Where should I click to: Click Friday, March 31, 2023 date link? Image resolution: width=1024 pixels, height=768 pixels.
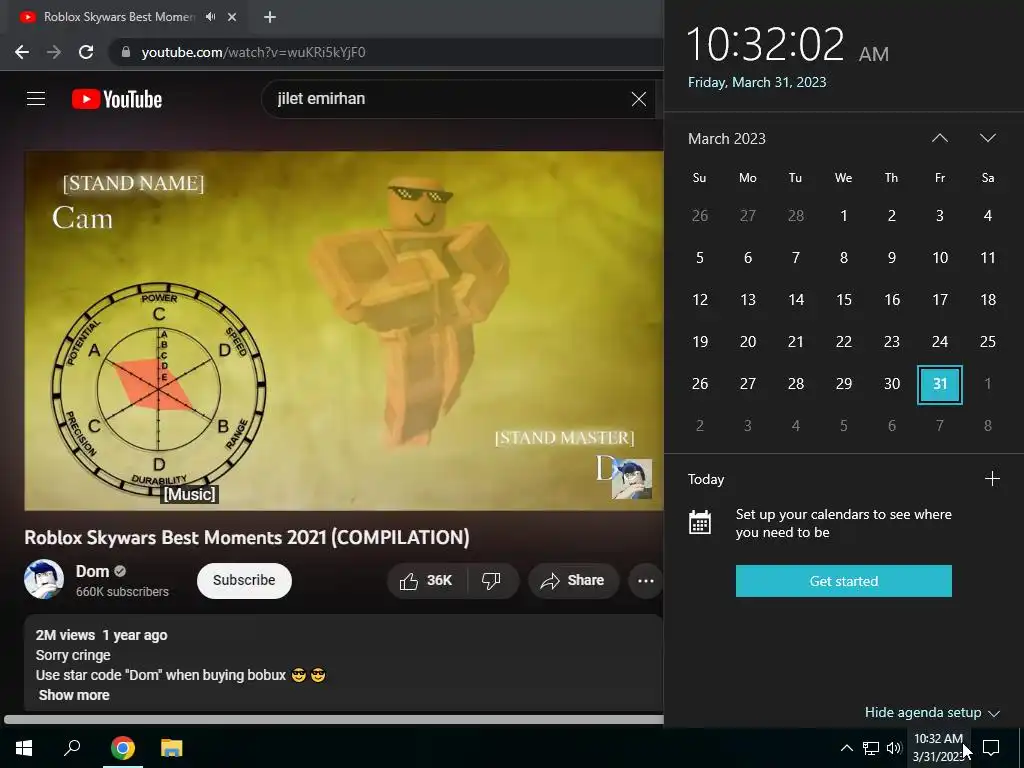point(757,82)
